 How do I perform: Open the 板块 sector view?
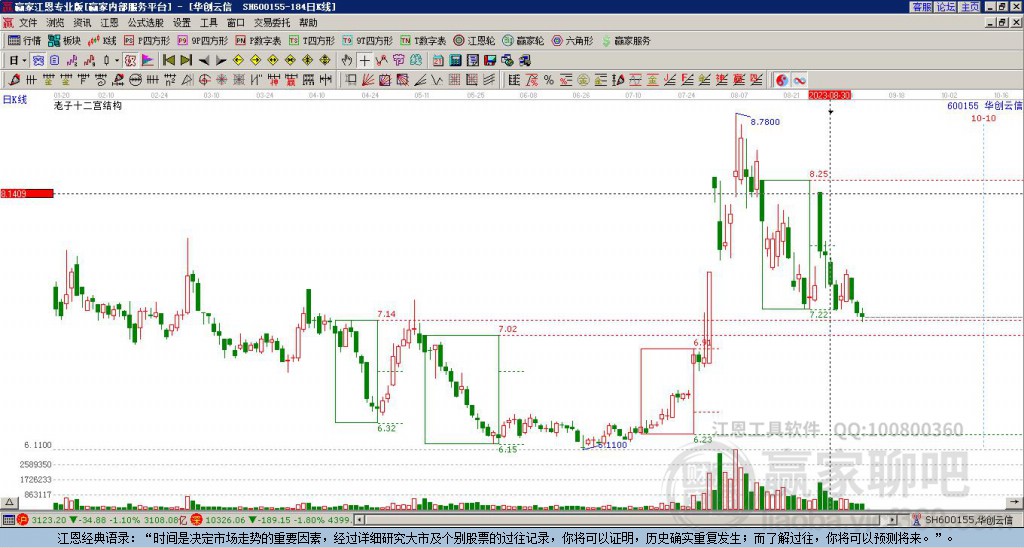64,40
